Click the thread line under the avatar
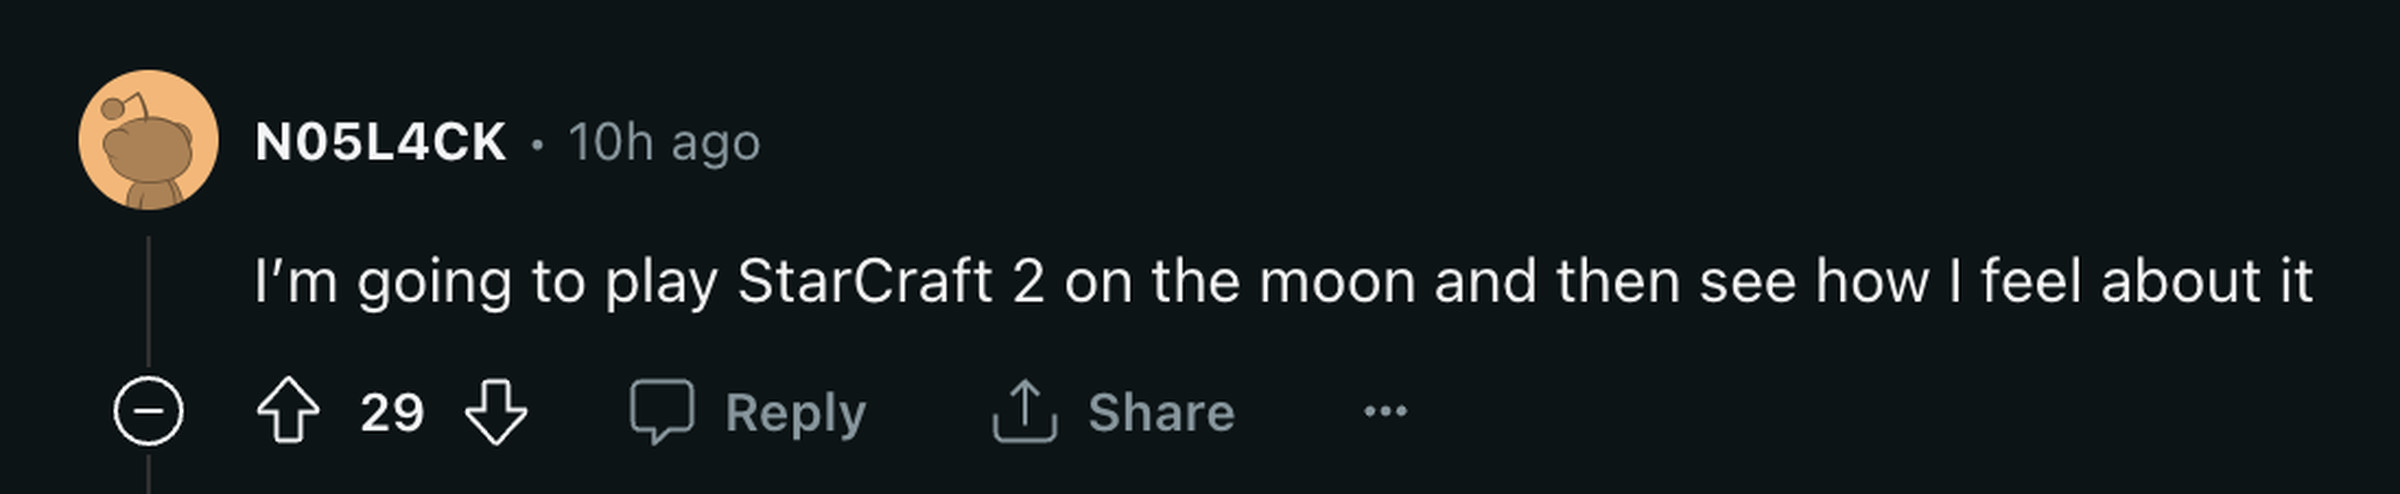Viewport: 2400px width, 494px height. (149, 300)
